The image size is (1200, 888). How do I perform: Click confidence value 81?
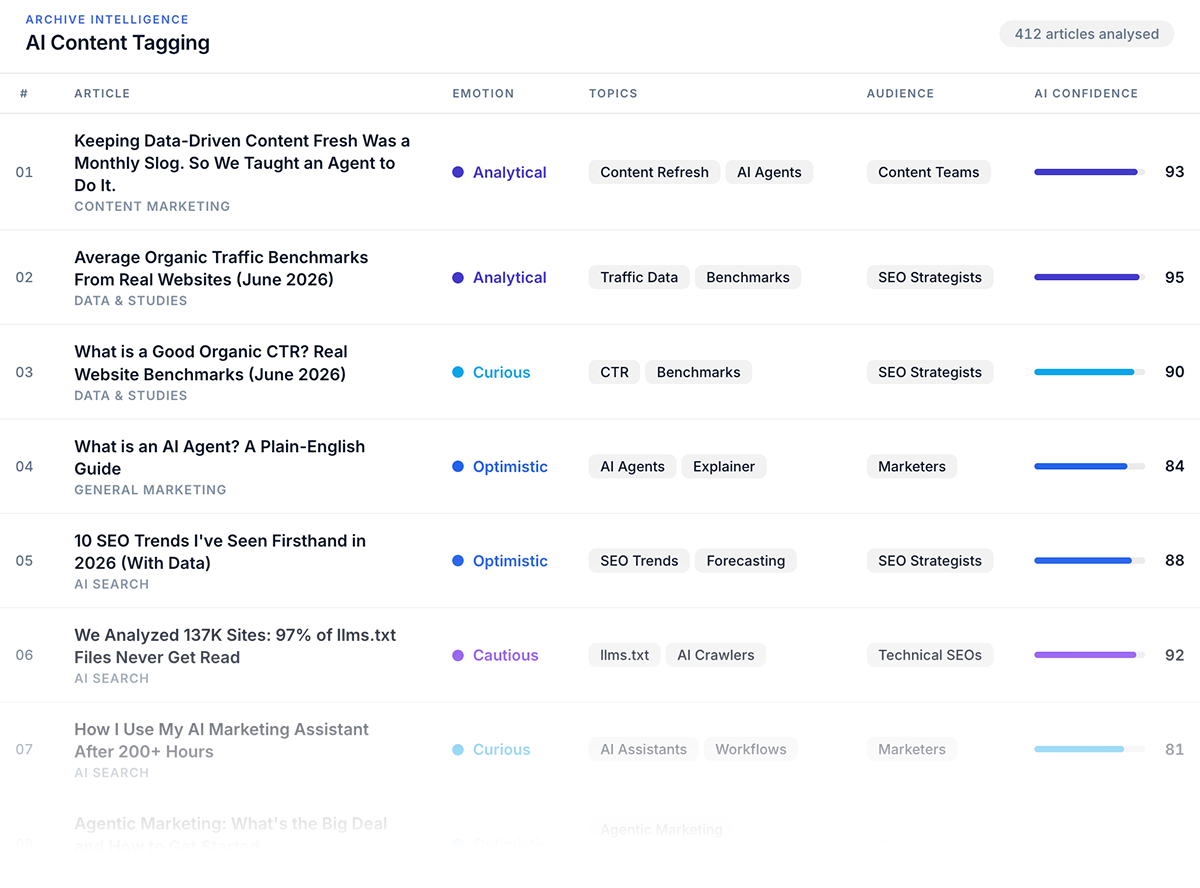[1174, 749]
